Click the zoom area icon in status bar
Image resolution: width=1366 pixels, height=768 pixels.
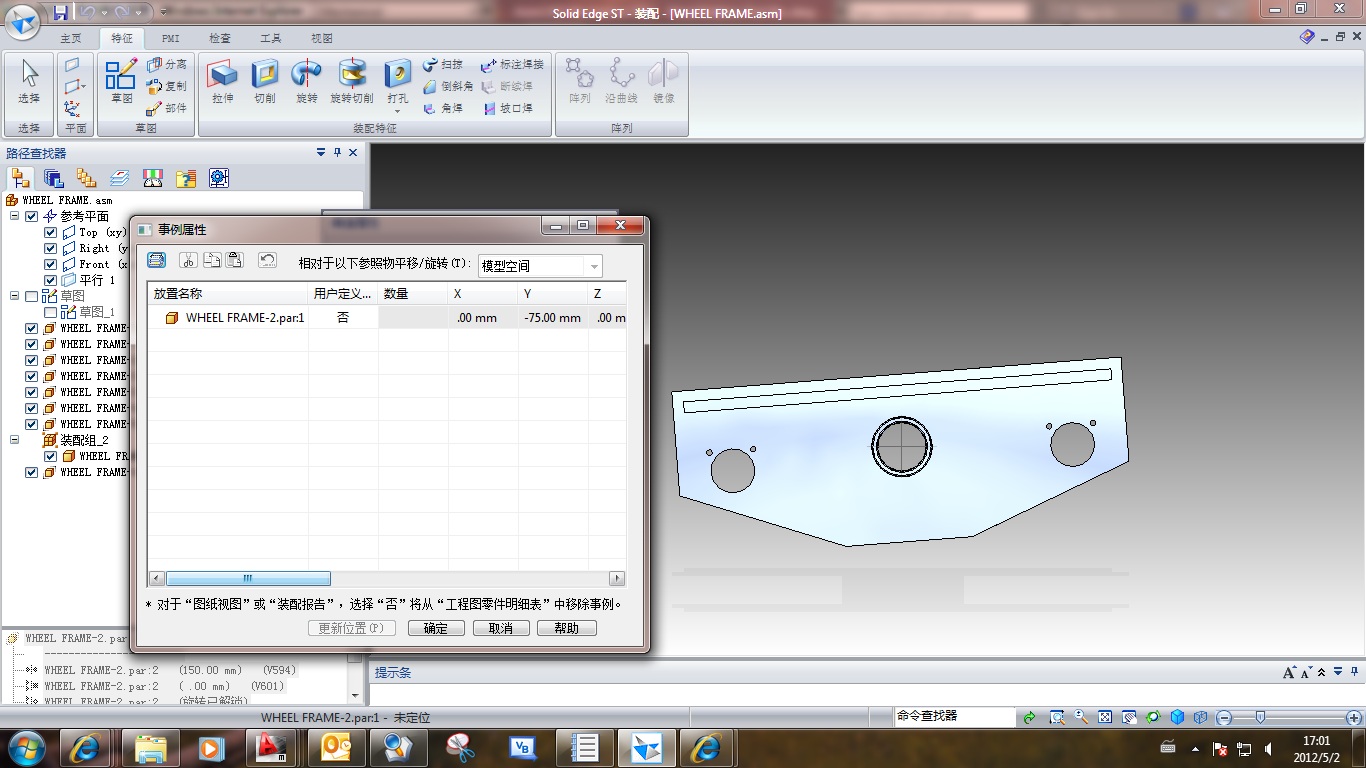(x=1057, y=717)
